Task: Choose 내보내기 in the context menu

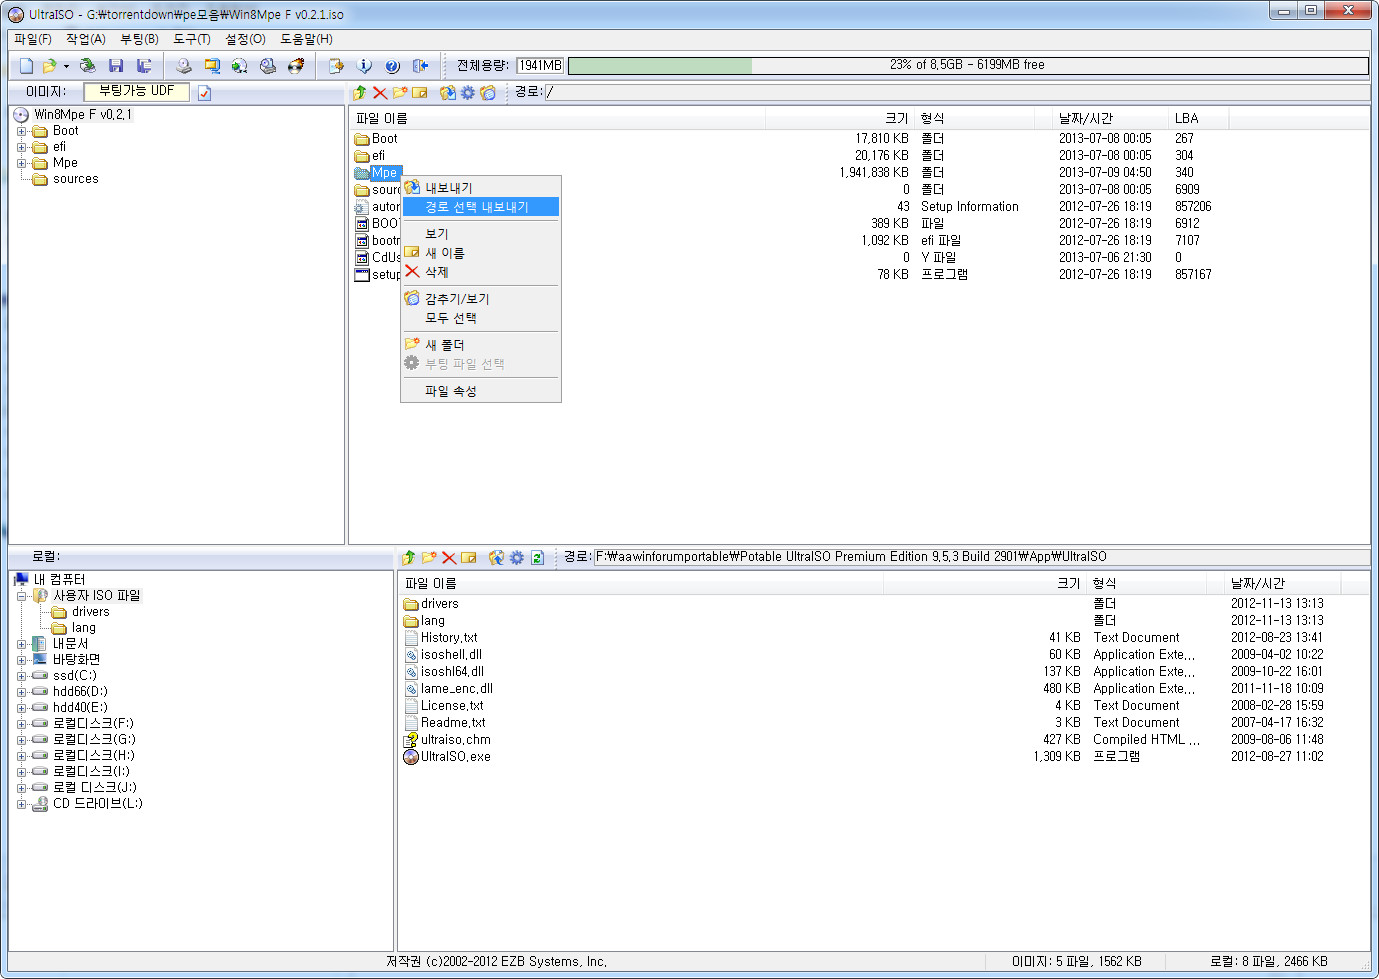Action: pyautogui.click(x=480, y=188)
